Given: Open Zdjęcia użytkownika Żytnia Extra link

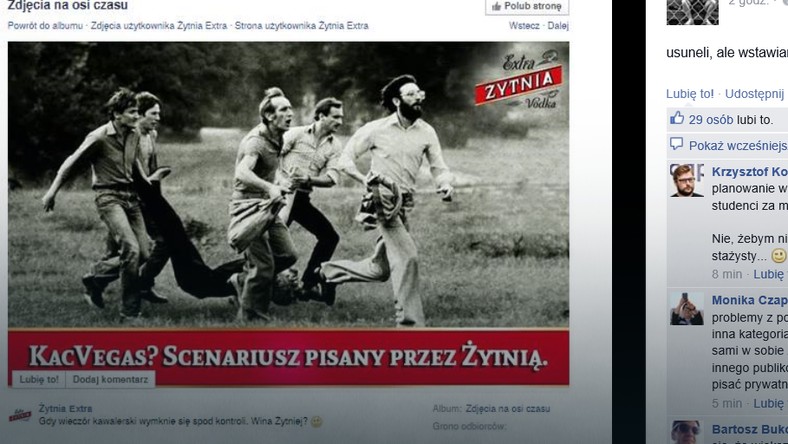Looking at the screenshot, I should tap(159, 26).
